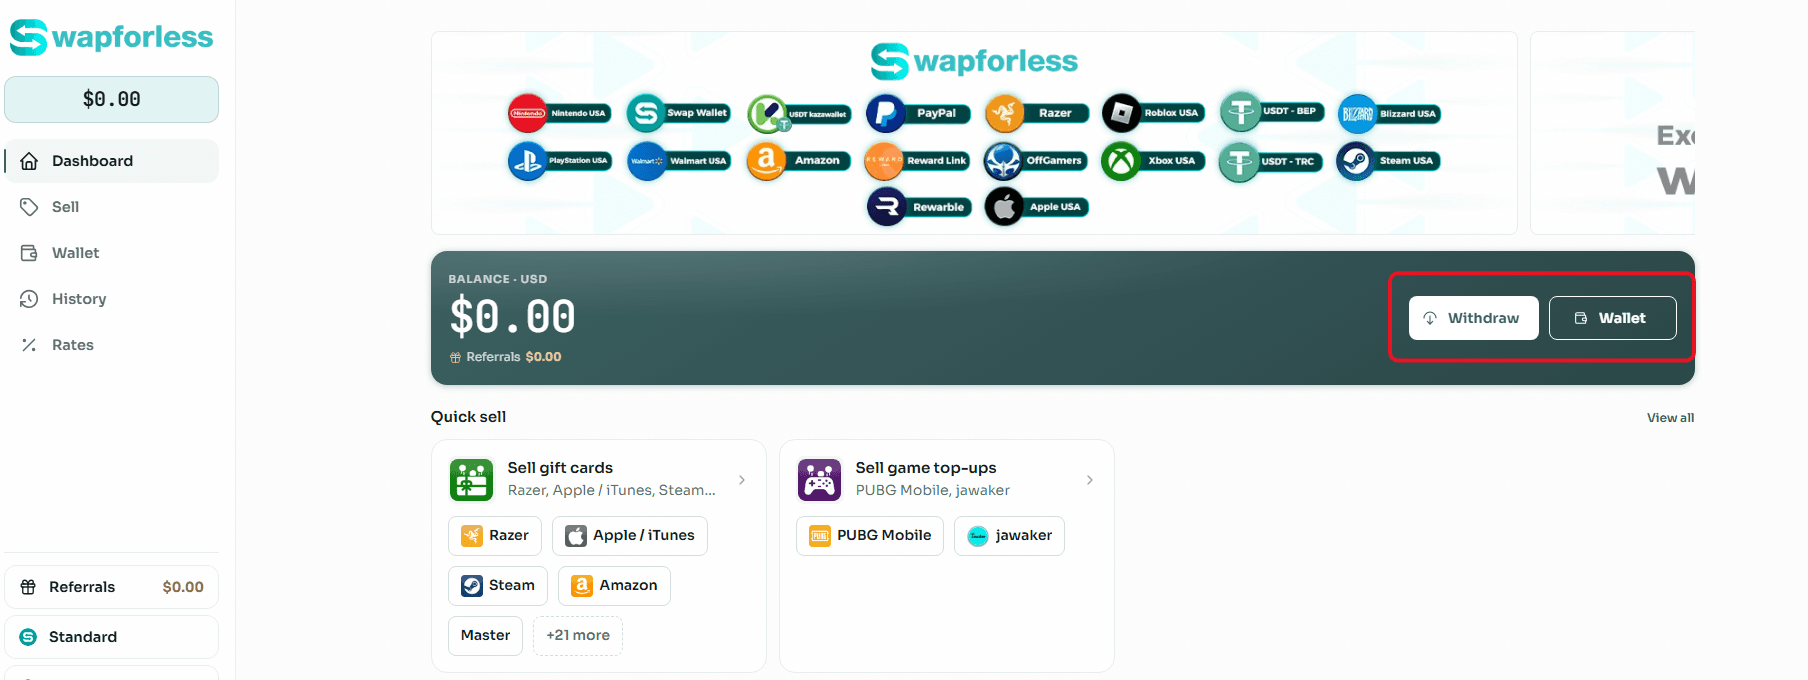Screen dimensions: 1808x680
Task: Click the Wallet button in balance panel
Action: point(1612,318)
